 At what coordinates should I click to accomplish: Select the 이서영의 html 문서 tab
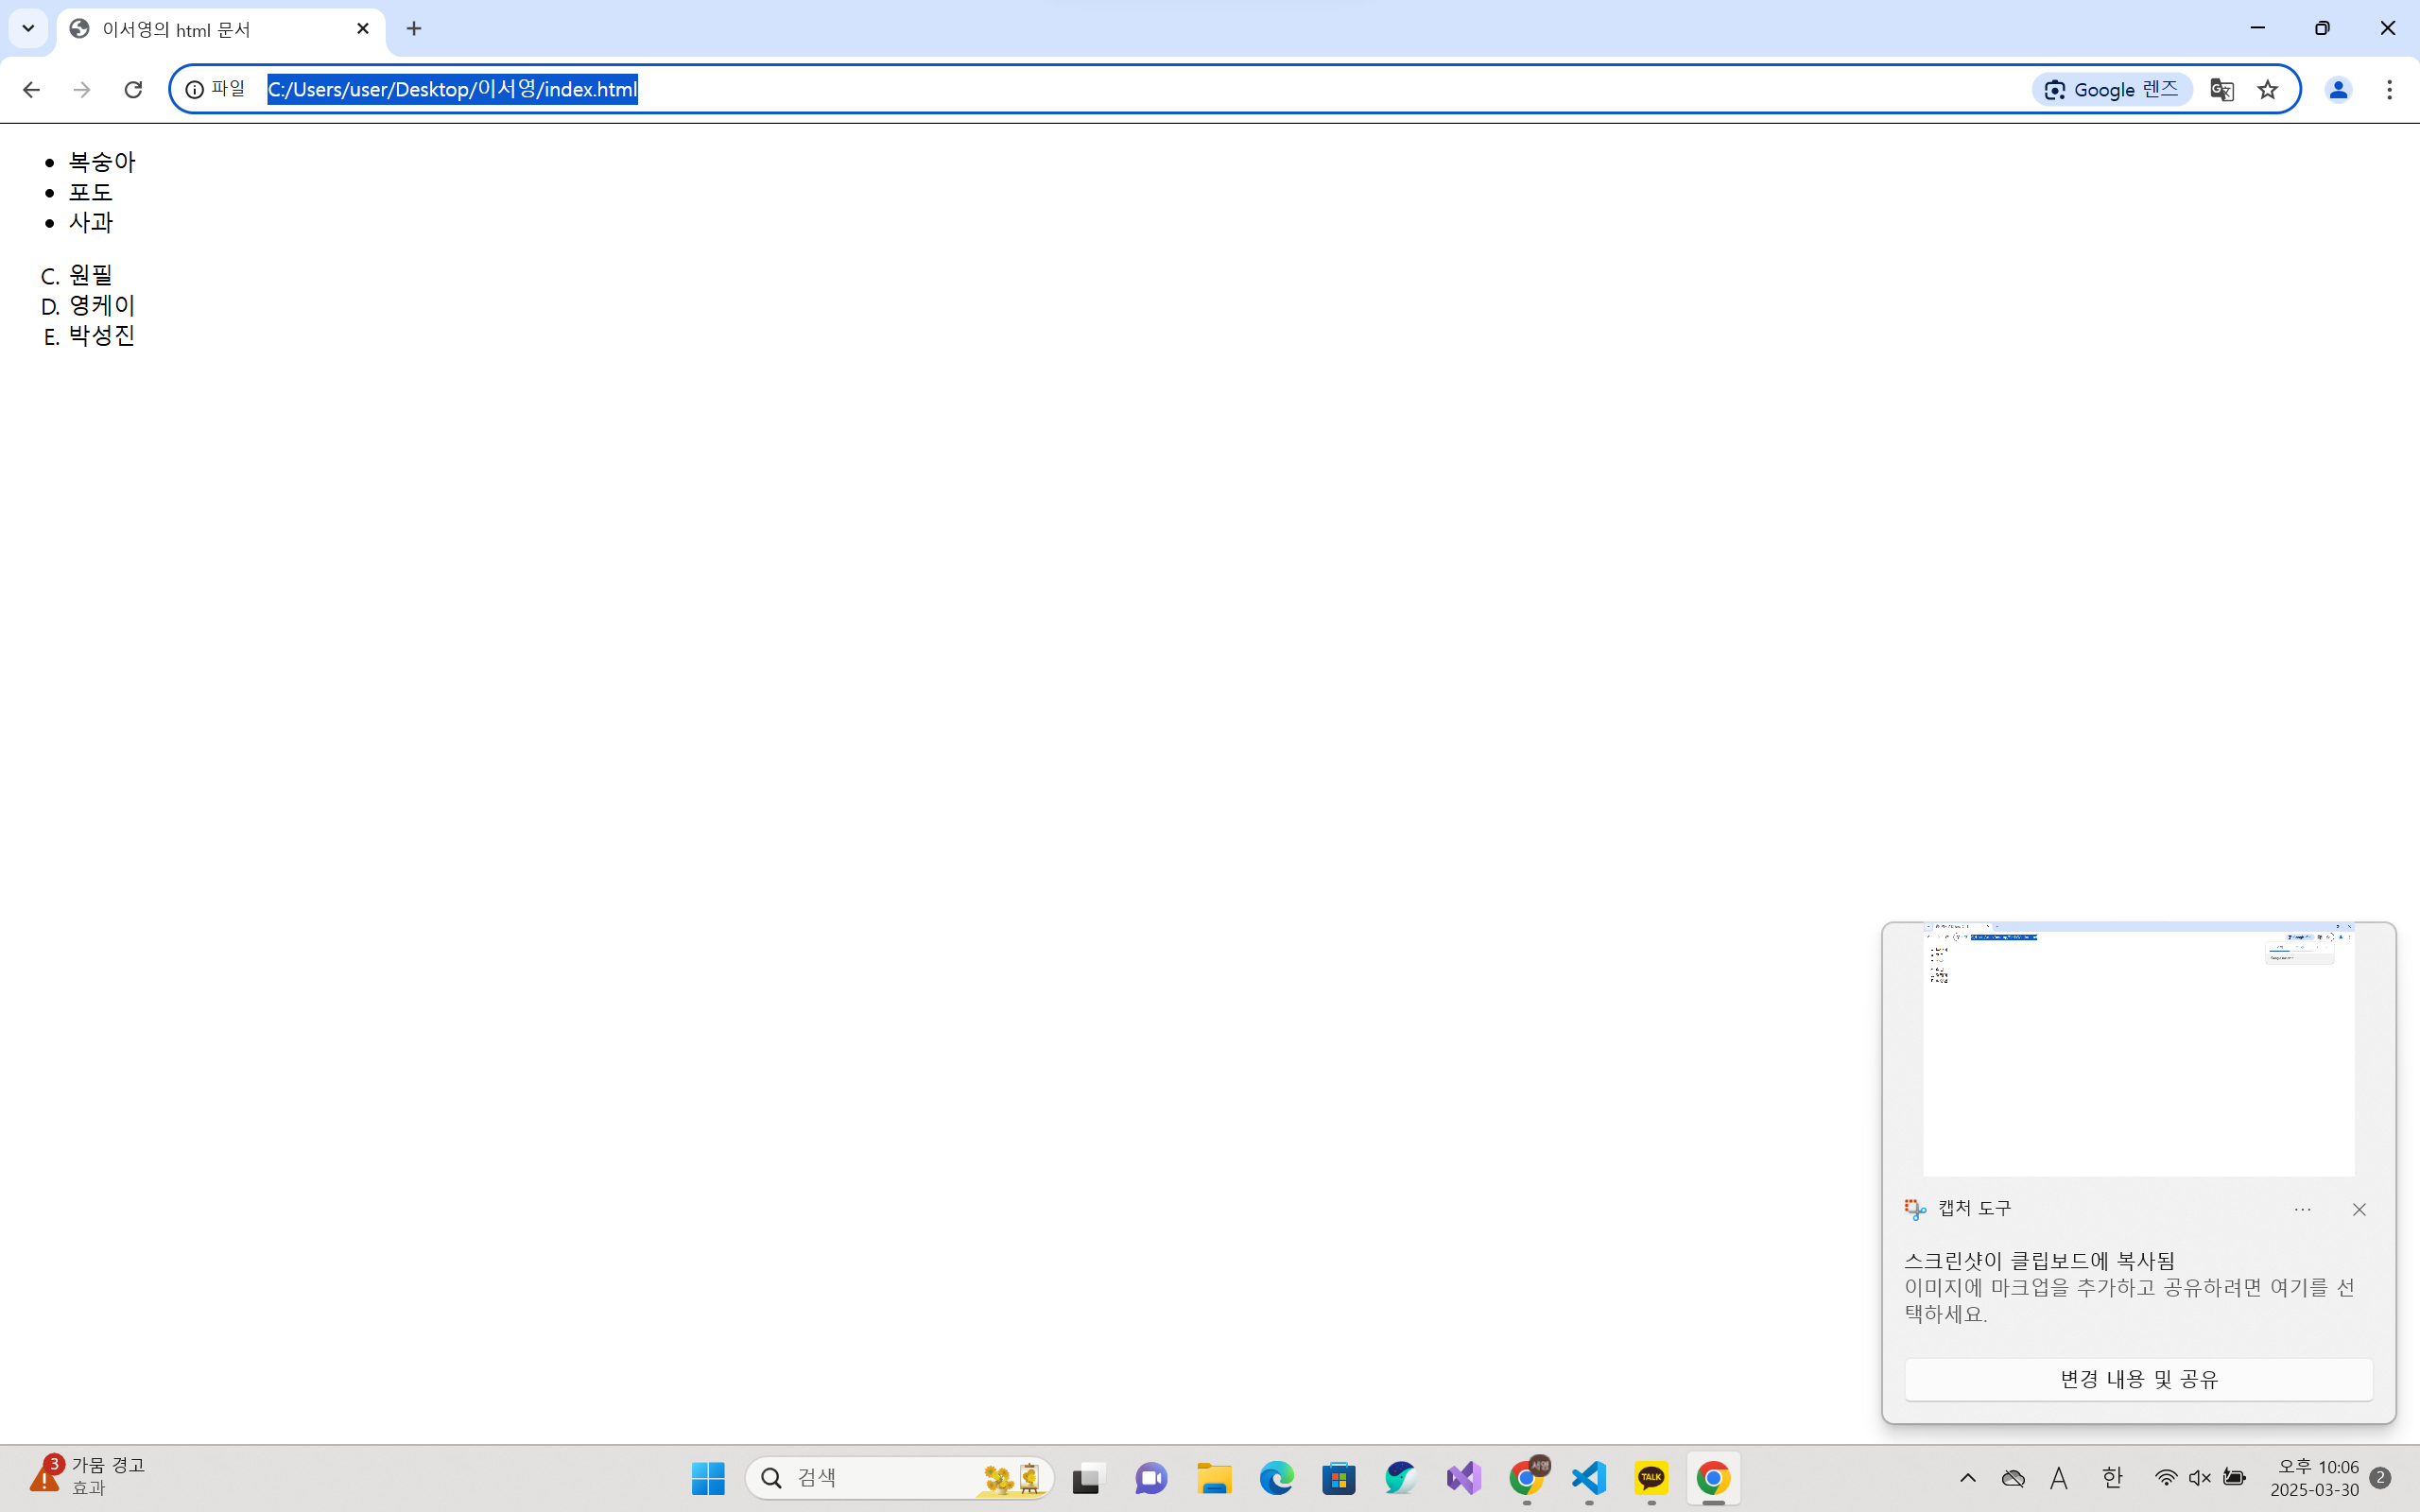200,29
